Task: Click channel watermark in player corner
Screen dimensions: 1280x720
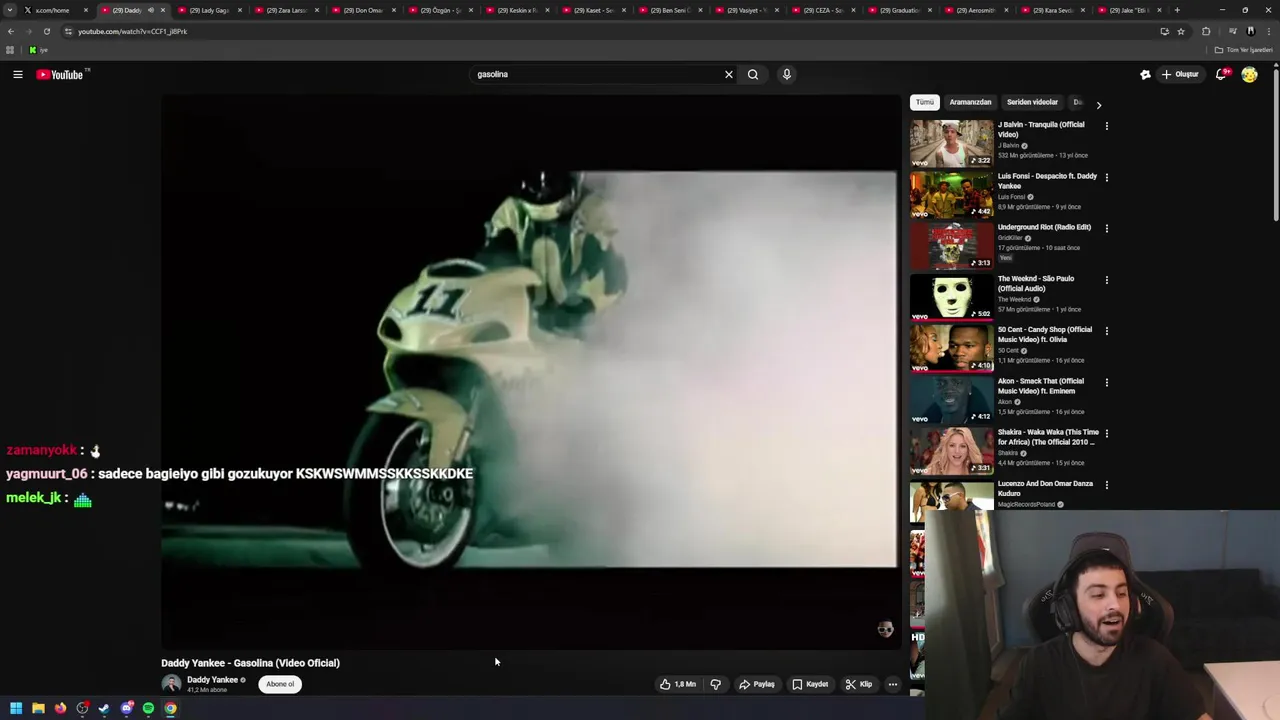Action: [x=885, y=629]
